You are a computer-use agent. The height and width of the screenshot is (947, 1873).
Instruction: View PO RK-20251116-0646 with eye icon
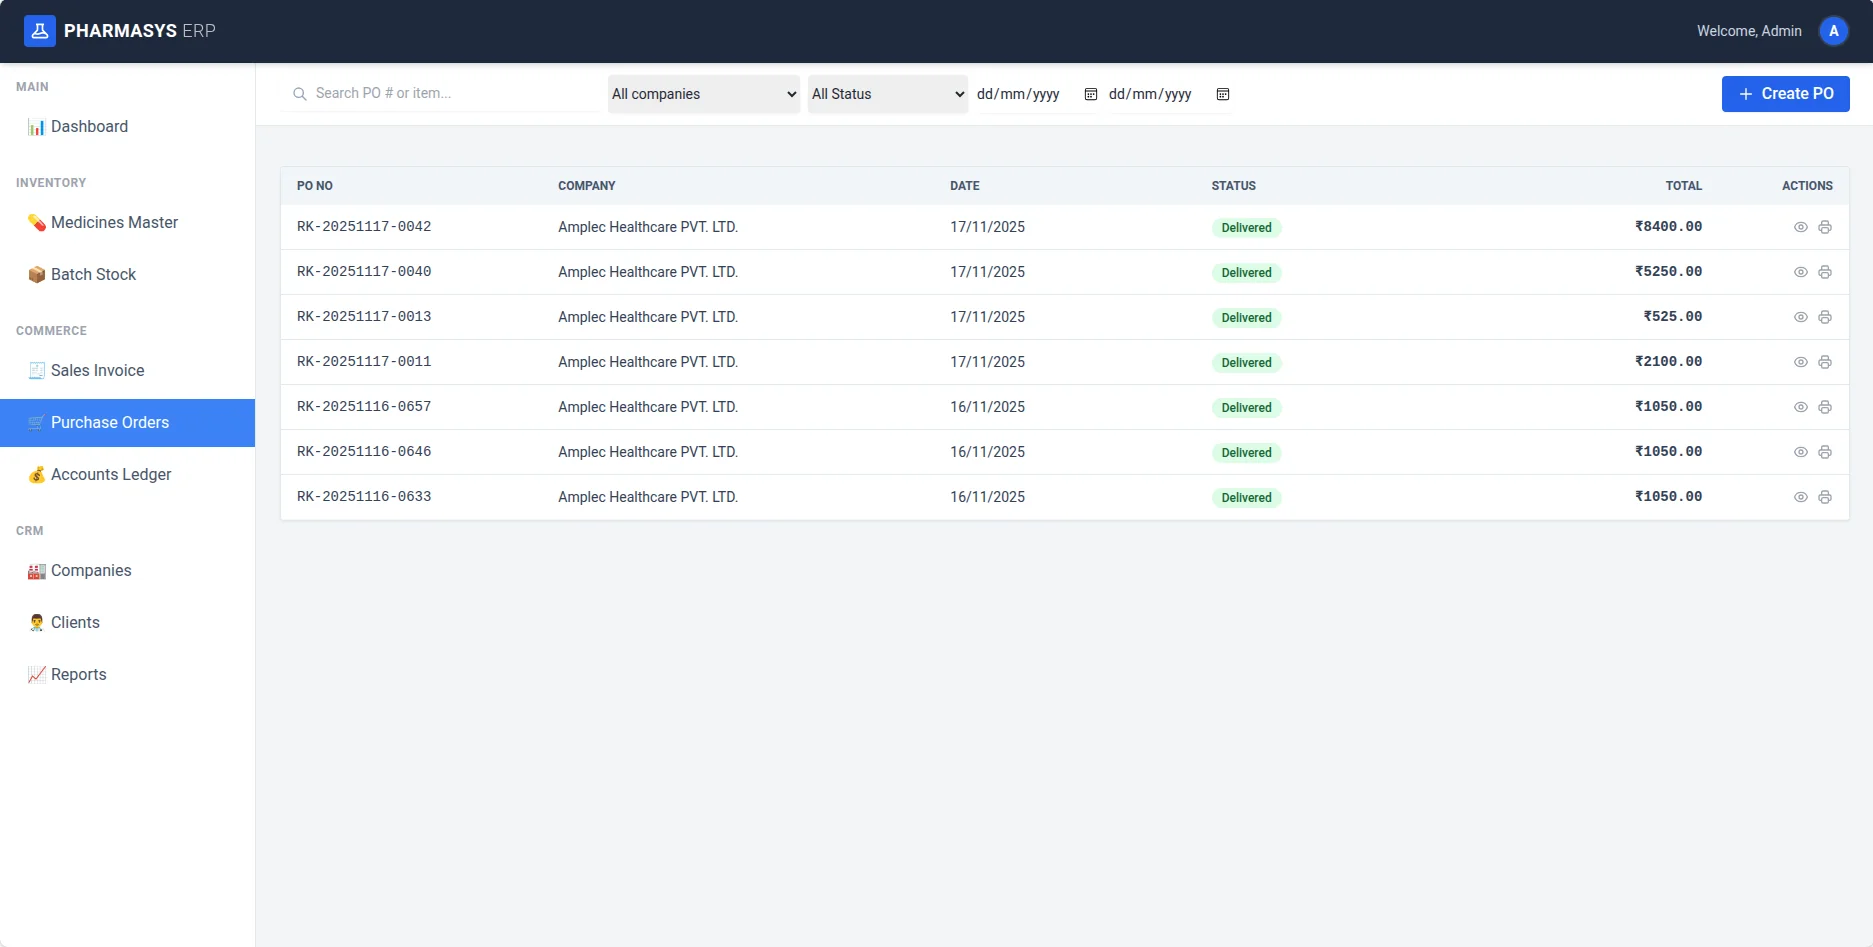pyautogui.click(x=1800, y=452)
